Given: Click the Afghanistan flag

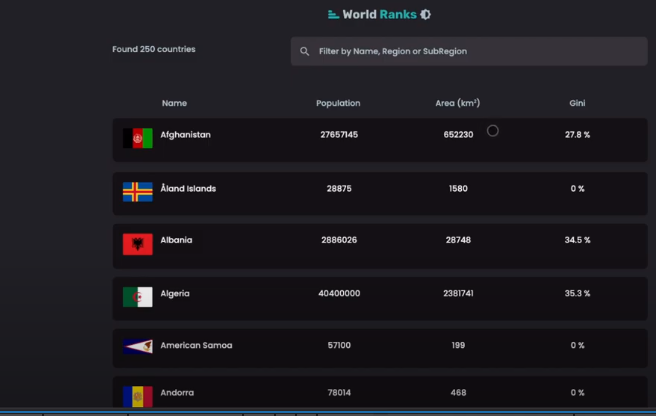Looking at the screenshot, I should click(x=138, y=138).
